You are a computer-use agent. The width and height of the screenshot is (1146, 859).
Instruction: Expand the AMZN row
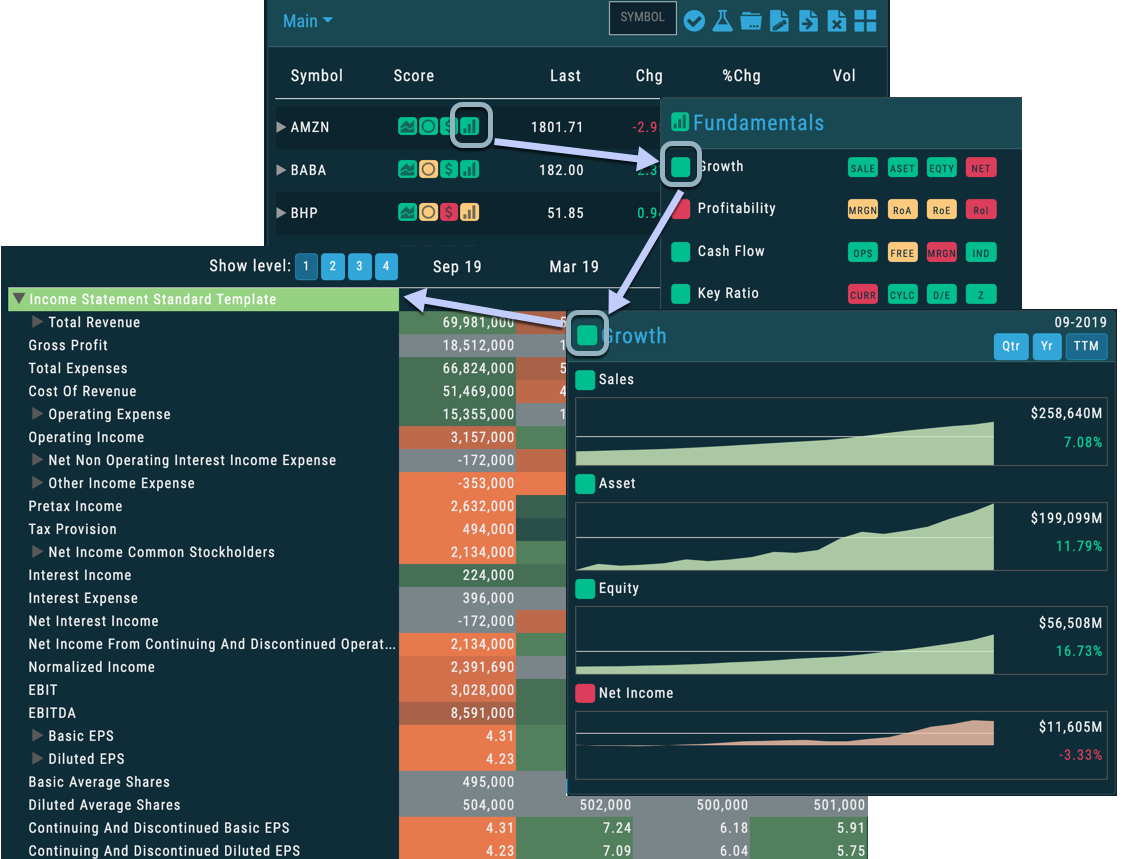(x=281, y=127)
